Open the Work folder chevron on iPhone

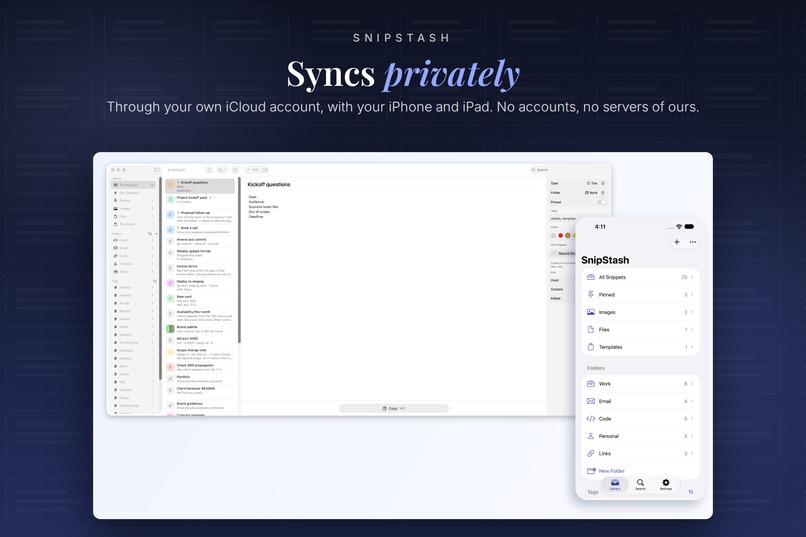[x=692, y=384]
